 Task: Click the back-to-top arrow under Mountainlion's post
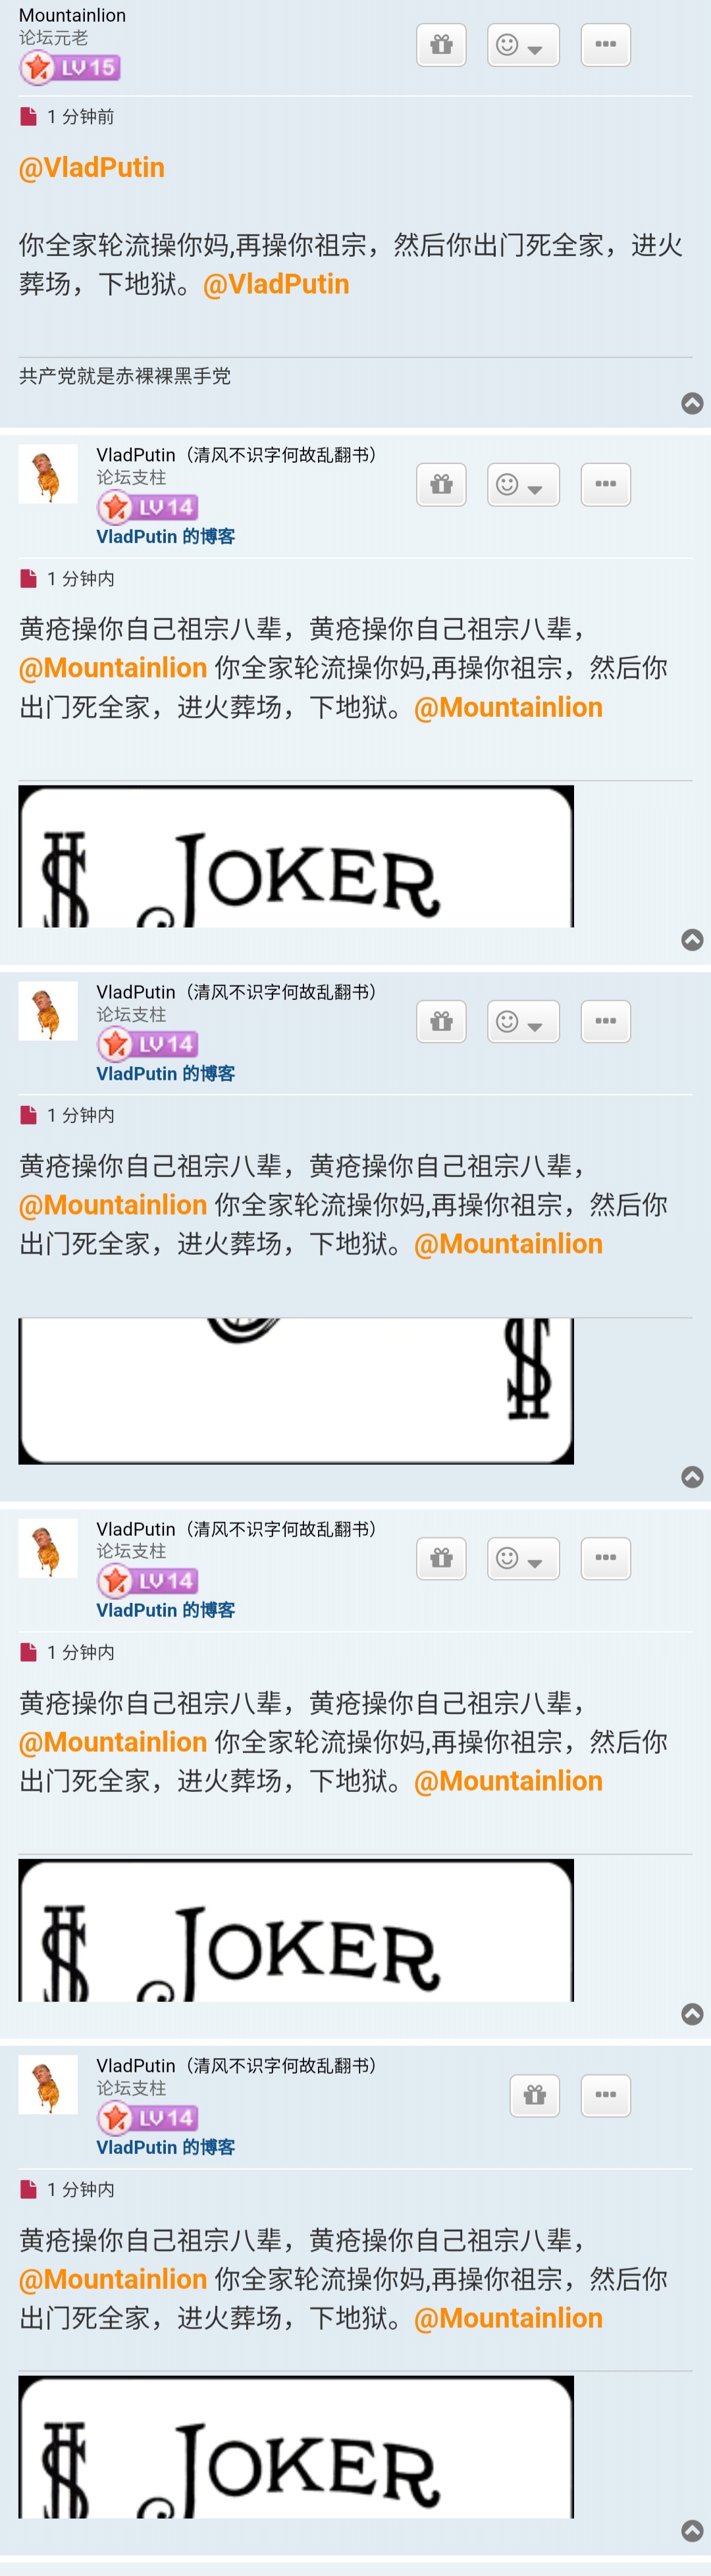point(692,403)
